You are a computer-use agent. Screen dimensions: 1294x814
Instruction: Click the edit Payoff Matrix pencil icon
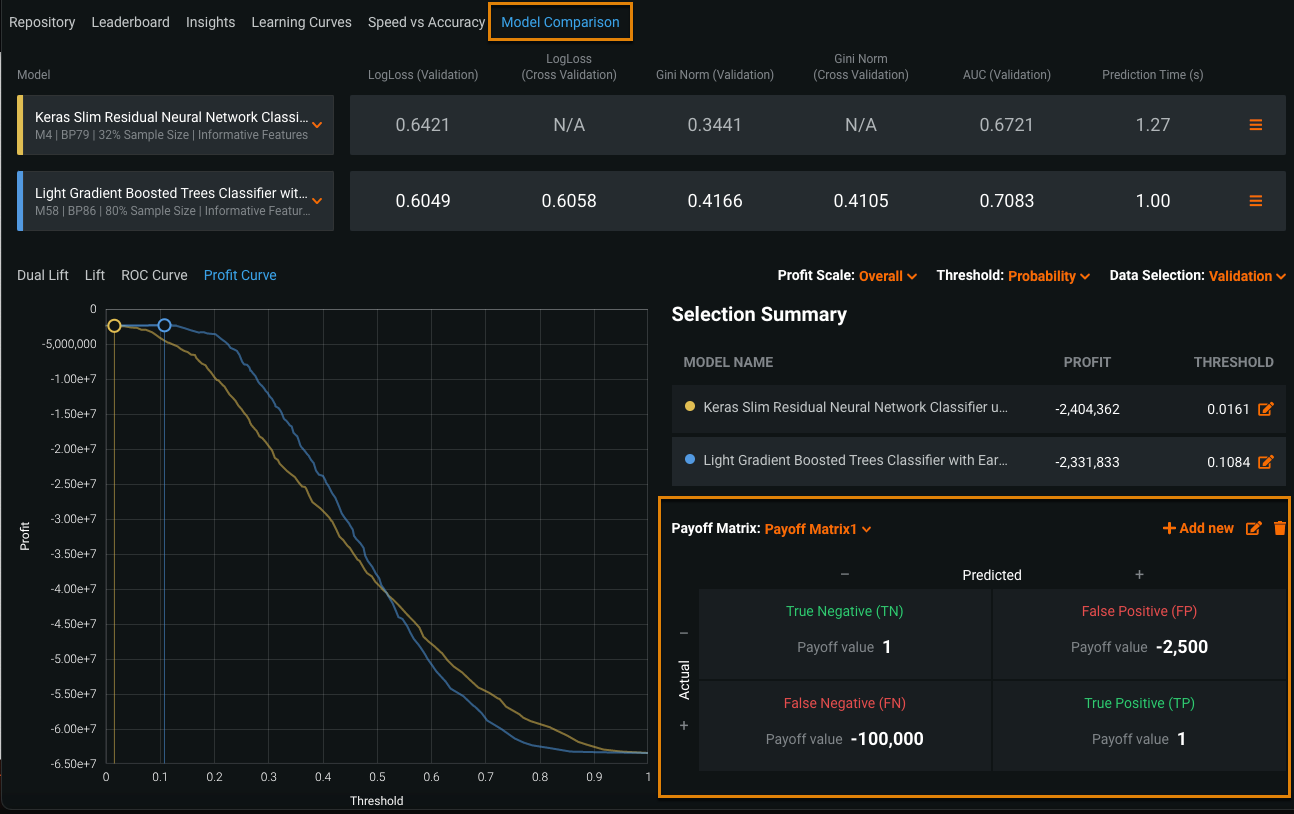1253,528
